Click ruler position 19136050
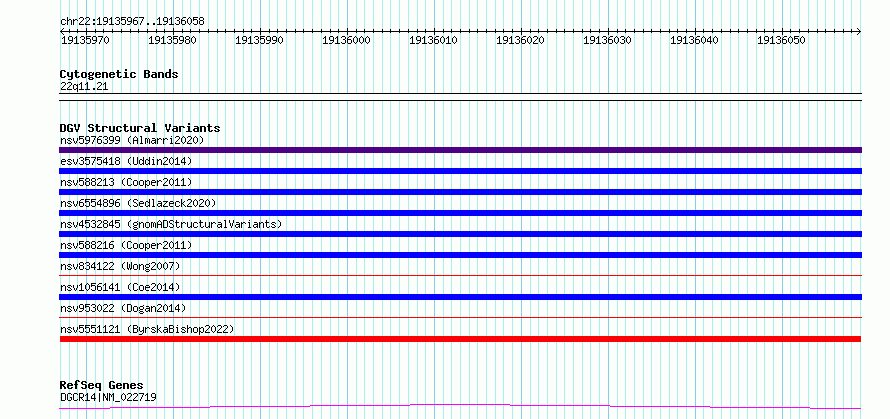 (x=782, y=41)
